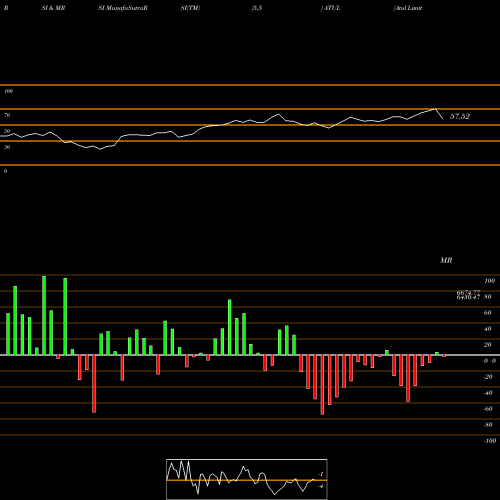This screenshot has width=500, height=500.
Task: Click the 'SI MunafaSutraR' header label
Action: click(x=123, y=8)
